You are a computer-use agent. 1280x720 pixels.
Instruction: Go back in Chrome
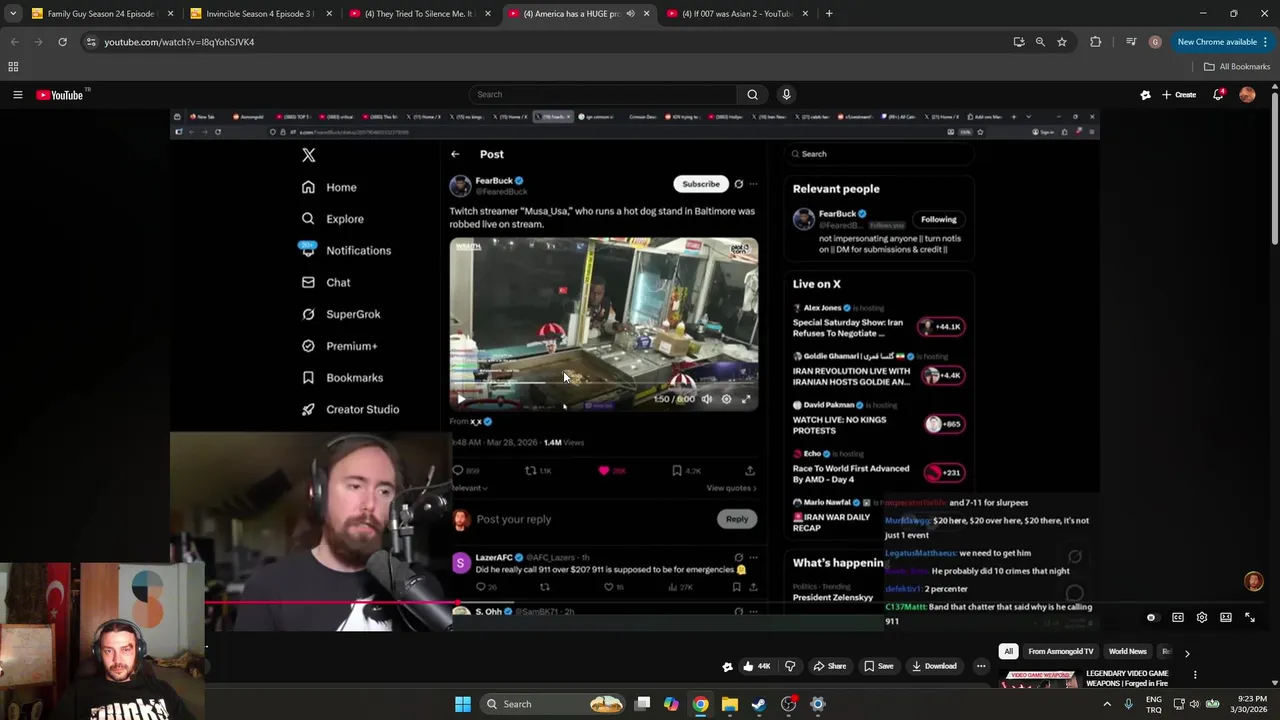coord(15,42)
